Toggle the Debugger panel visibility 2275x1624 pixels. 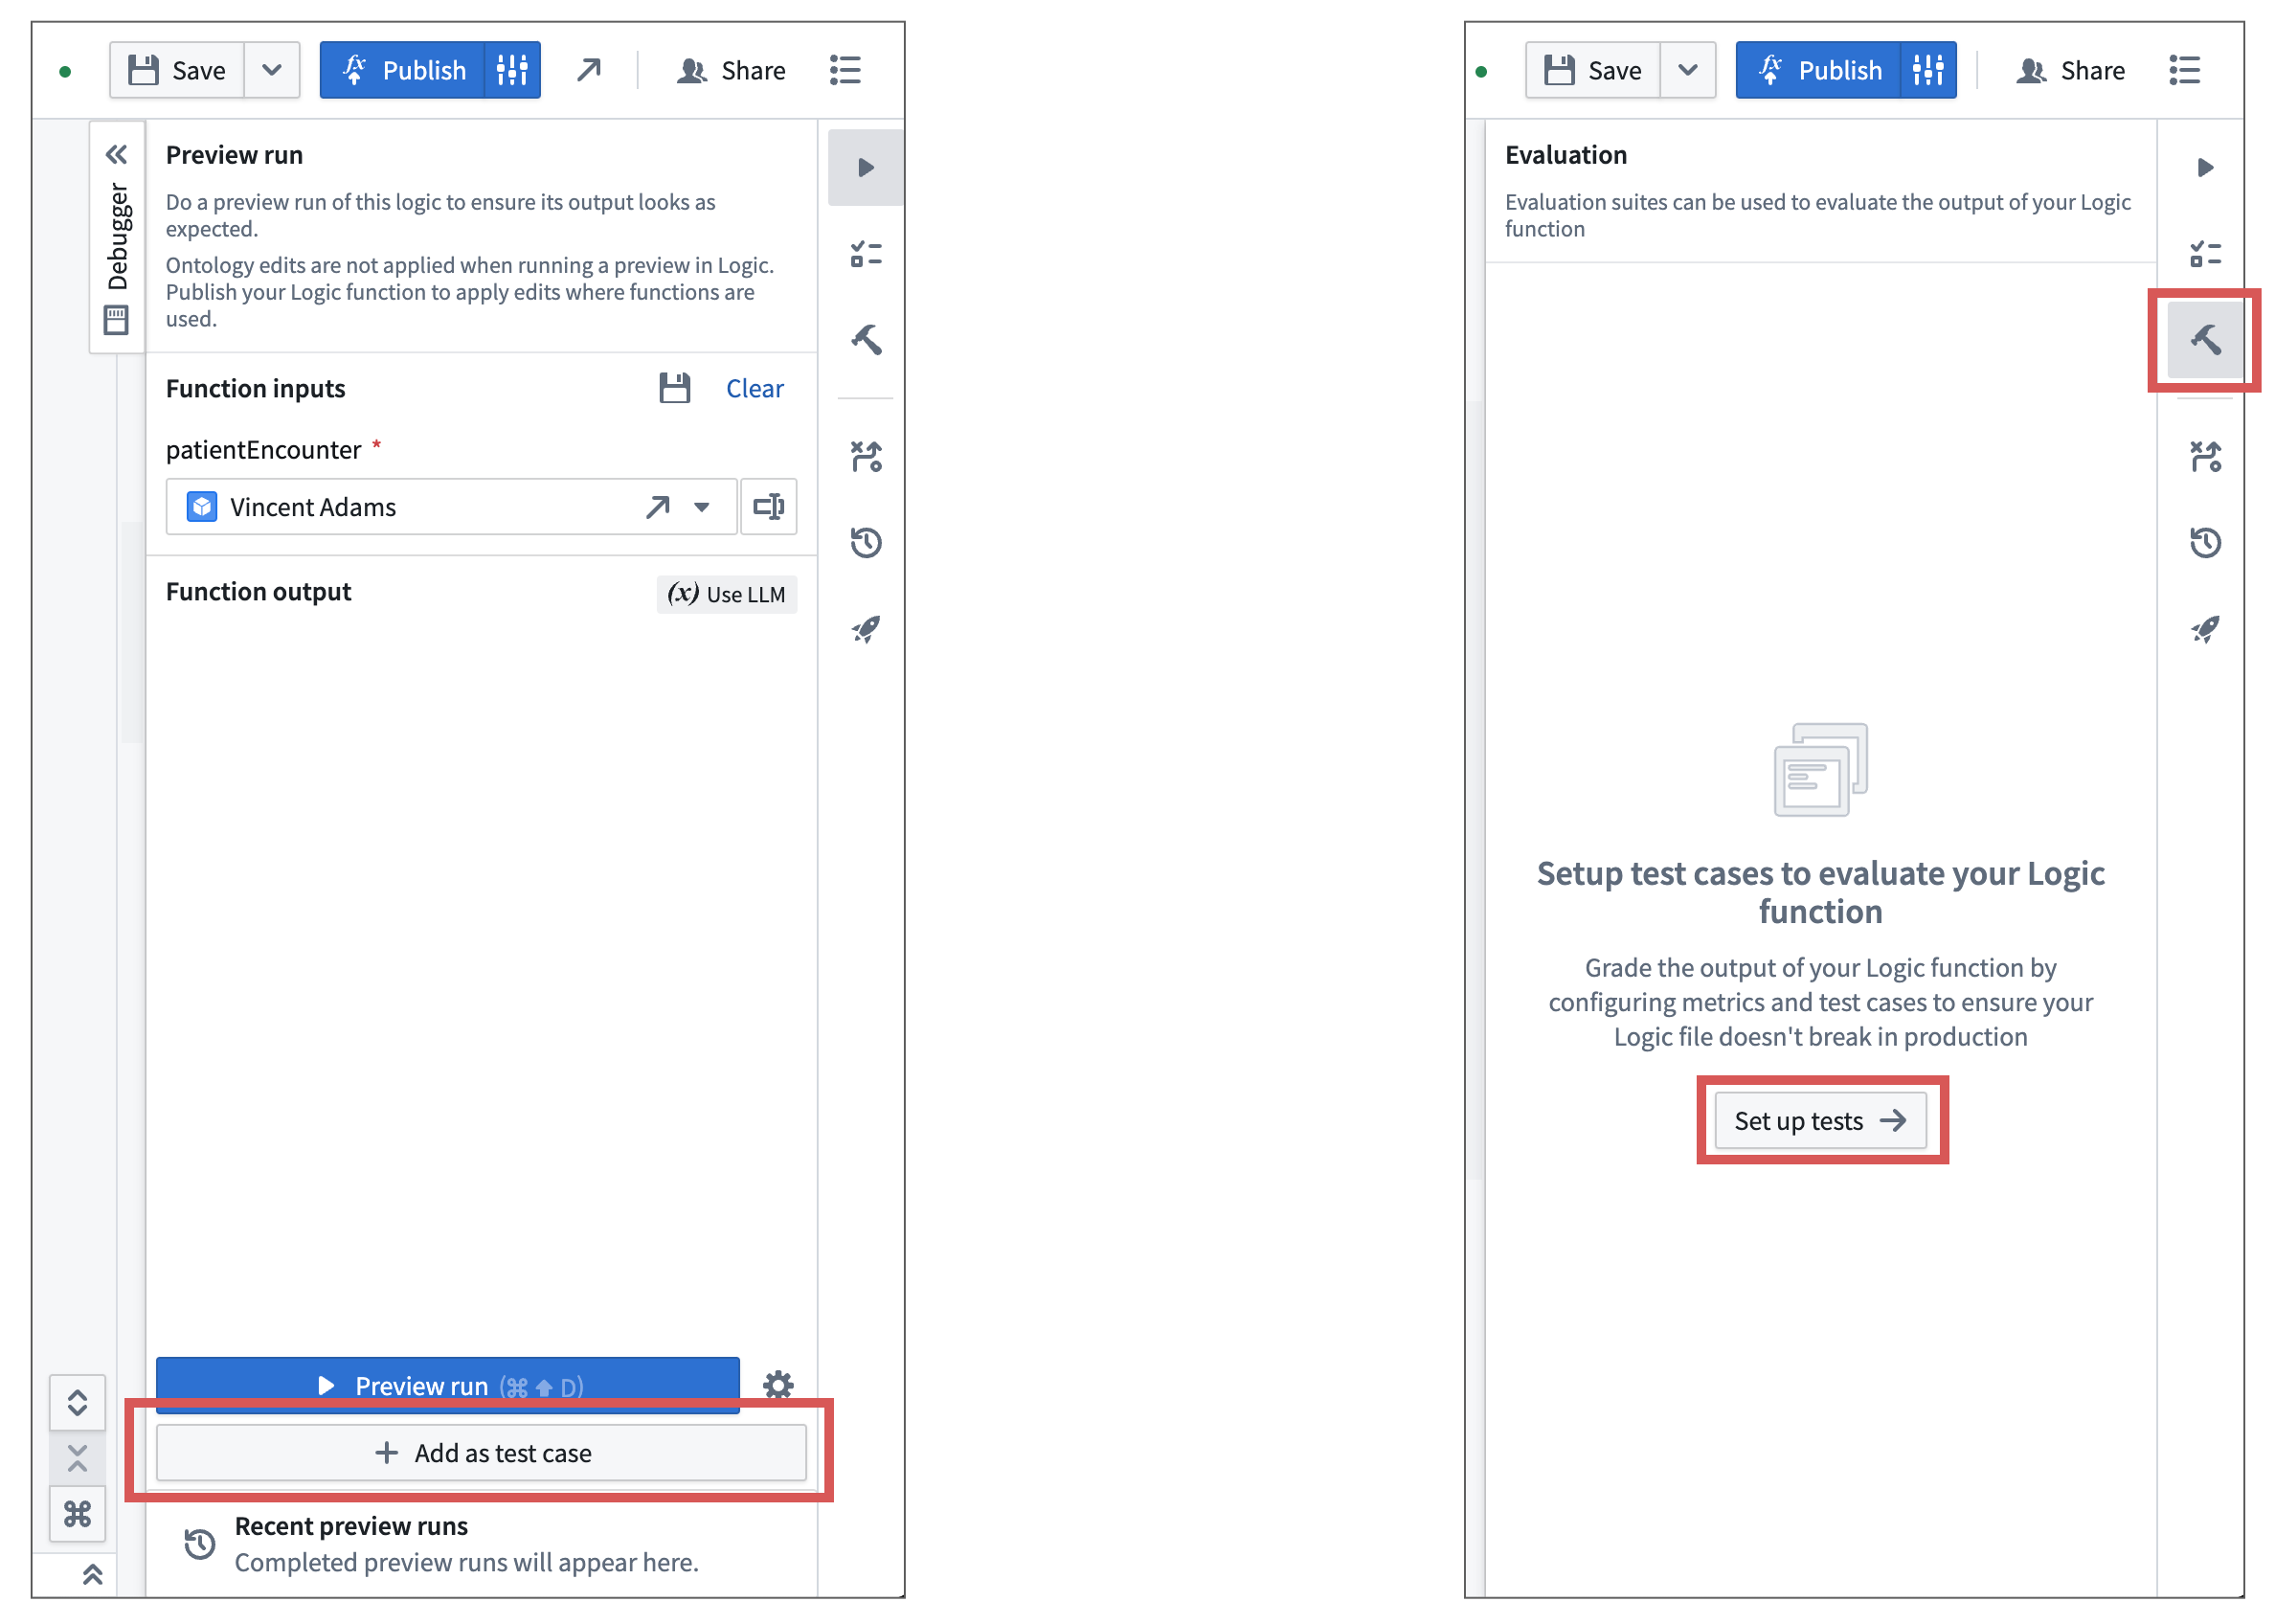pos(114,158)
